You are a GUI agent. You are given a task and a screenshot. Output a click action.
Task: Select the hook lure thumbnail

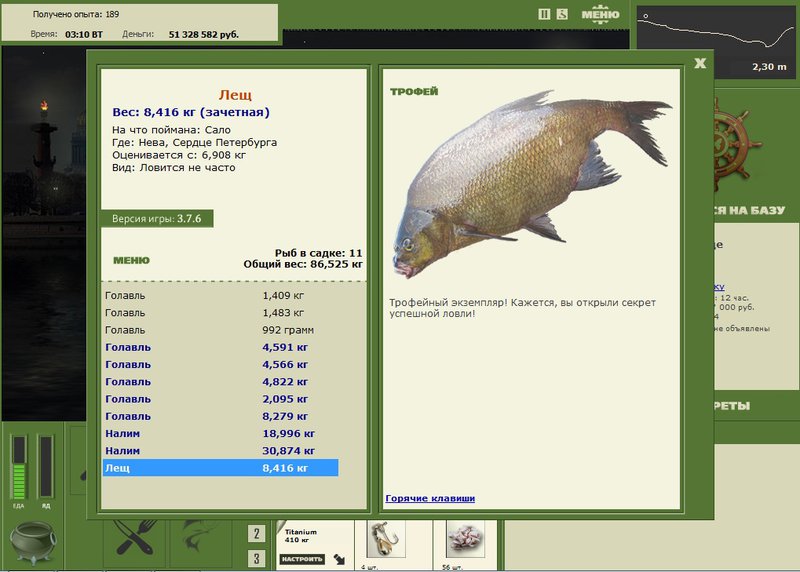pos(386,539)
